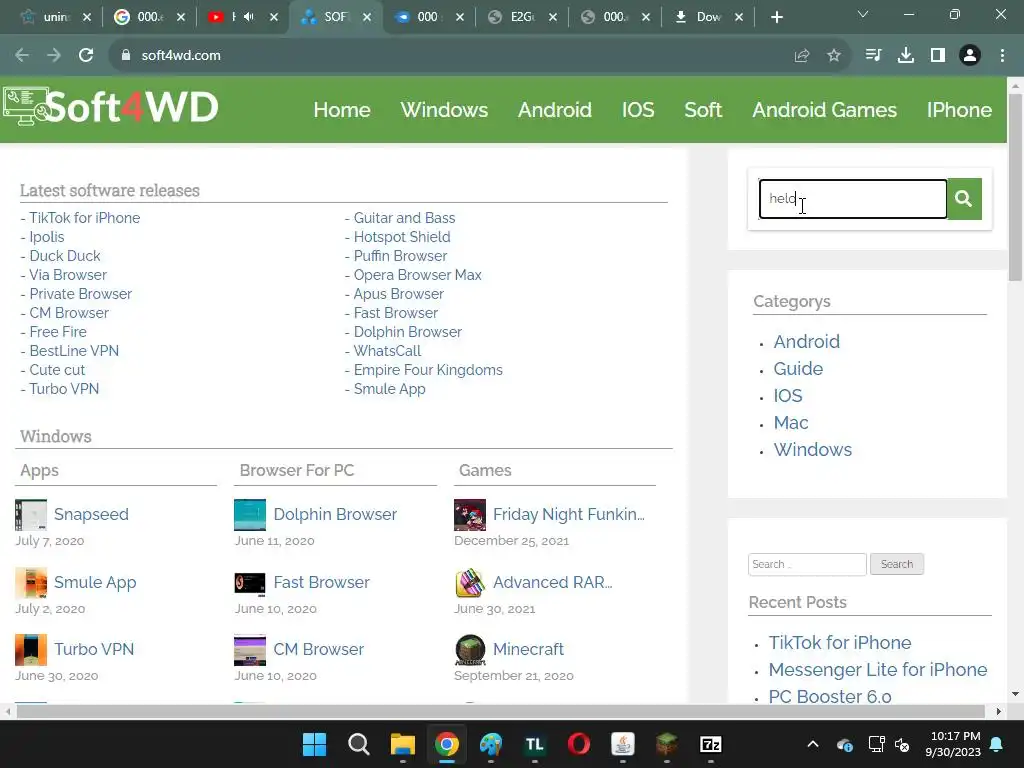Focus the top search field containing 'held'
Viewport: 1024px width, 768px height.
point(853,199)
